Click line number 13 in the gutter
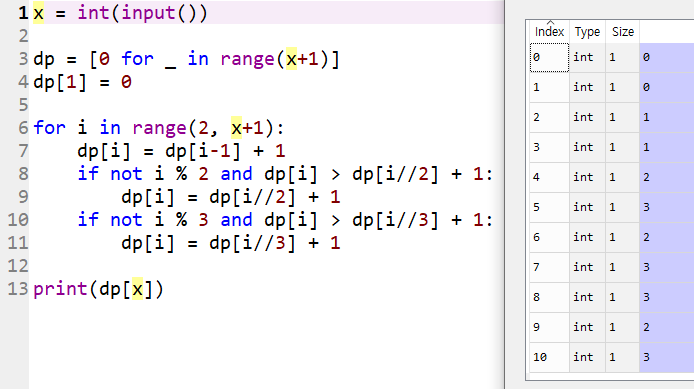694x389 pixels. pos(18,289)
